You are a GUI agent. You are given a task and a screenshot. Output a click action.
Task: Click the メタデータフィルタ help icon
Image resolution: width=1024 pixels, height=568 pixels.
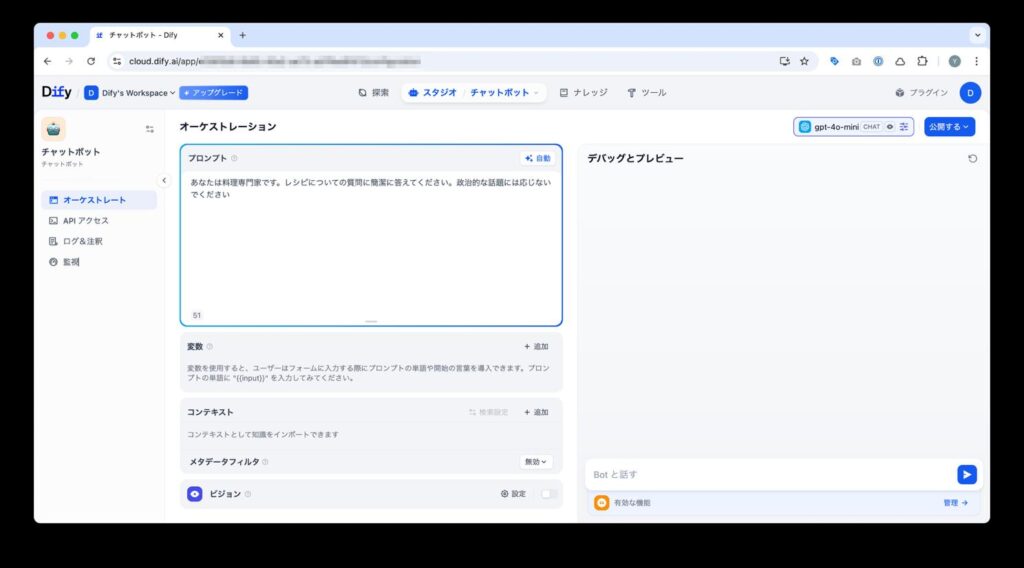[x=265, y=462]
